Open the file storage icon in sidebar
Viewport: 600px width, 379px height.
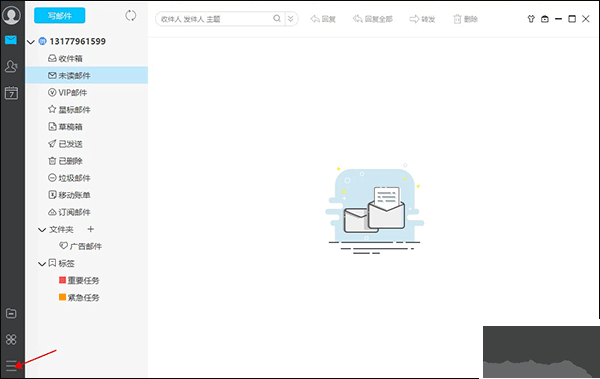pos(11,314)
